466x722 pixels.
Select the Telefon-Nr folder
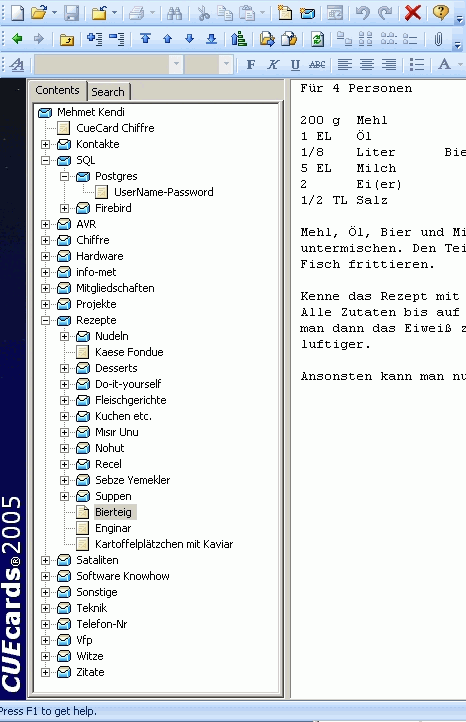point(101,624)
